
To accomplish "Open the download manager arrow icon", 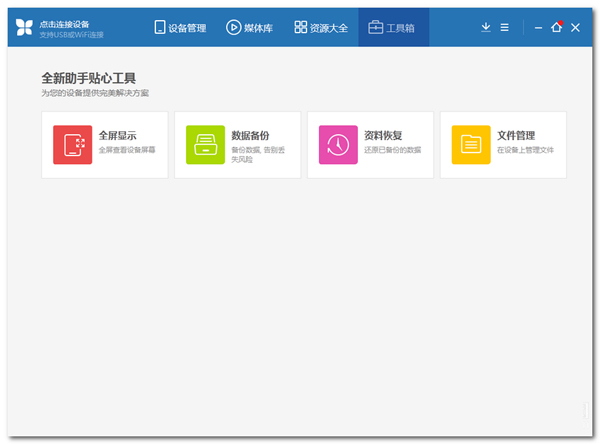I will pos(486,28).
